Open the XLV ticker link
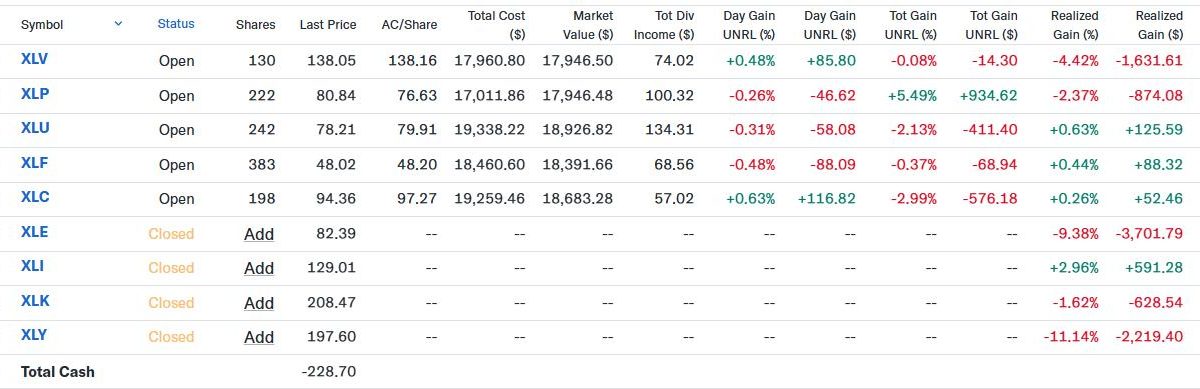 coord(35,59)
